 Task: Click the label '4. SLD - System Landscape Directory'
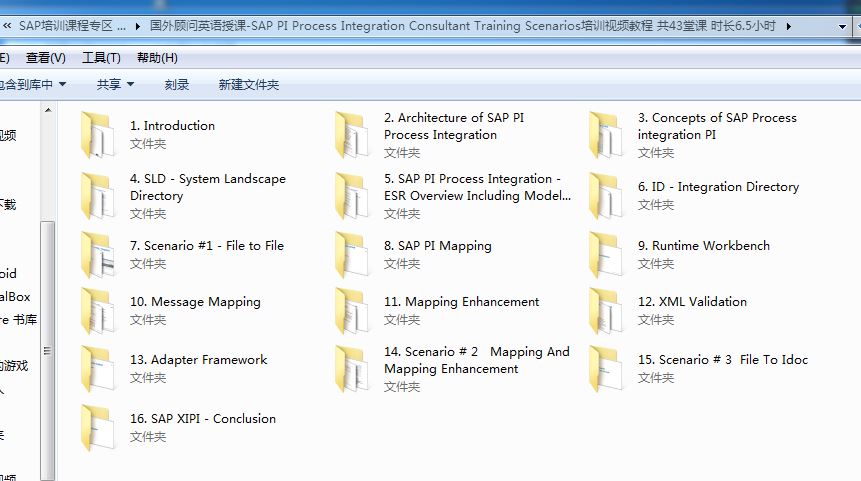(x=208, y=187)
